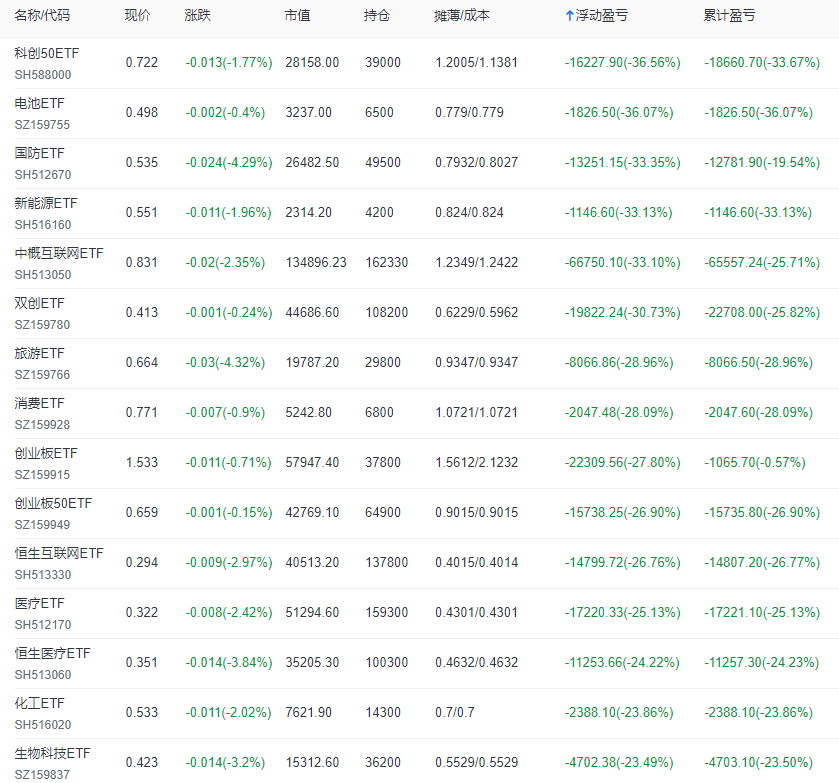Click cumulative loss -1065.70(-0.57%)
The width and height of the screenshot is (839, 783).
[754, 463]
